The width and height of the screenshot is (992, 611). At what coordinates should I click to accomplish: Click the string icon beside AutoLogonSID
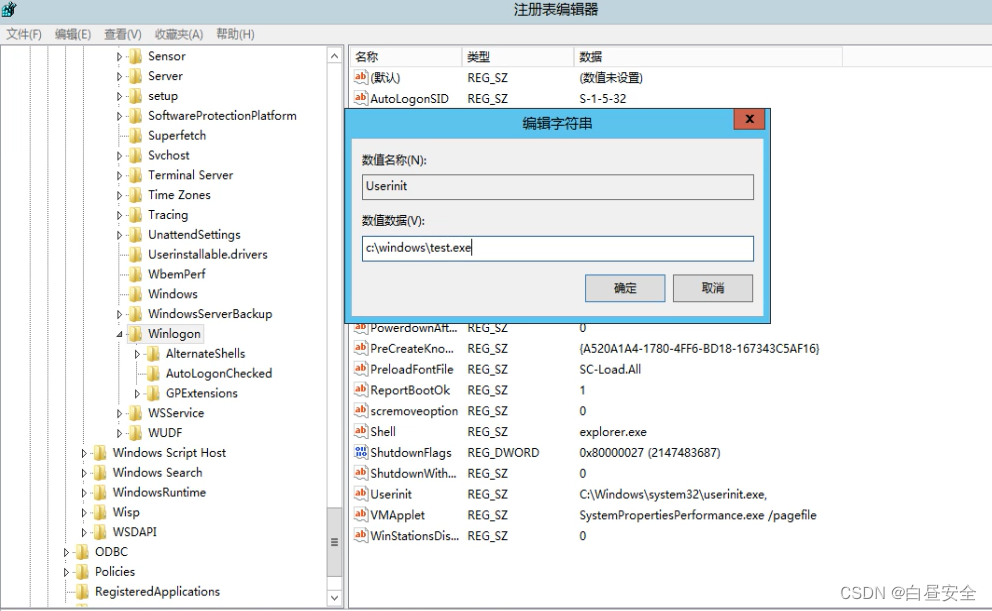click(x=361, y=98)
